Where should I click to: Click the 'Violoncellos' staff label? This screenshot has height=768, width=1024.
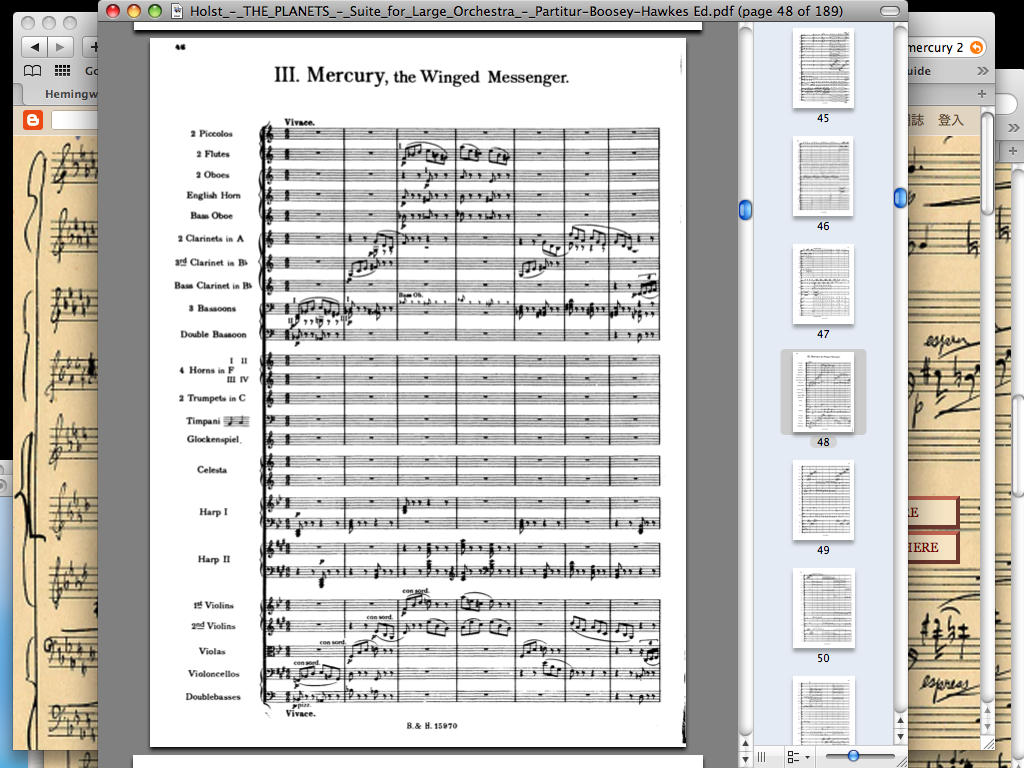click(x=214, y=673)
